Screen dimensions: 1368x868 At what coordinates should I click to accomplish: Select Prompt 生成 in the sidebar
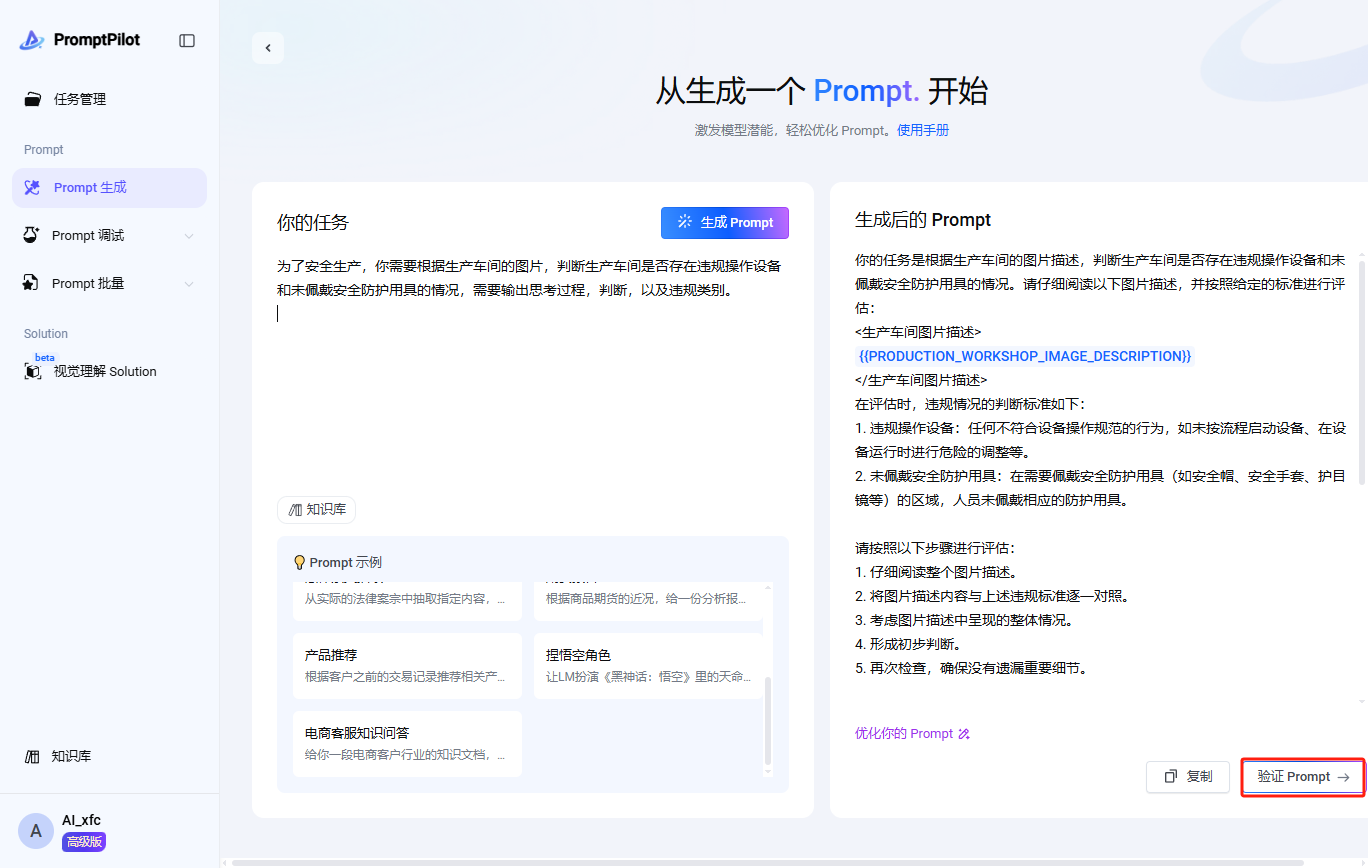click(90, 188)
